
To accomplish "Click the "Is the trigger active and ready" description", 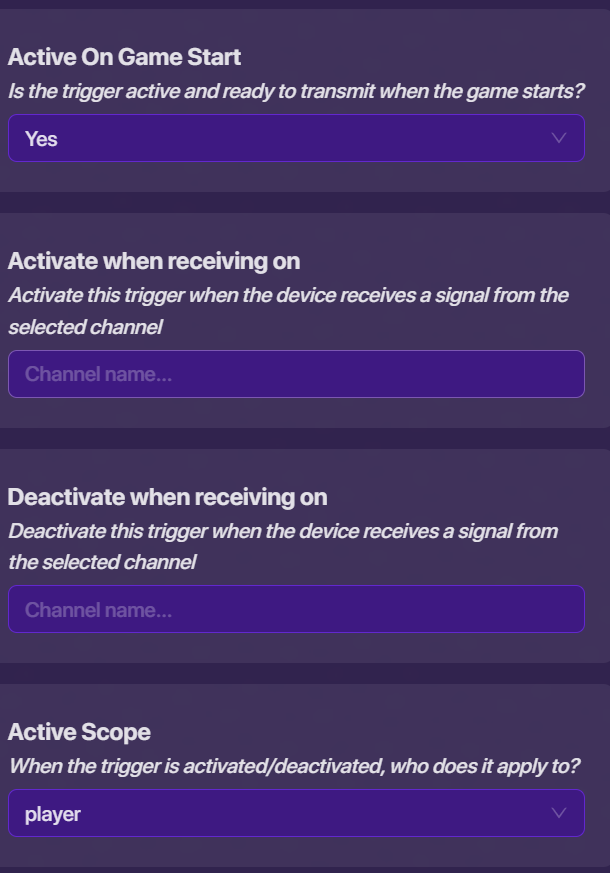I will pyautogui.click(x=296, y=91).
